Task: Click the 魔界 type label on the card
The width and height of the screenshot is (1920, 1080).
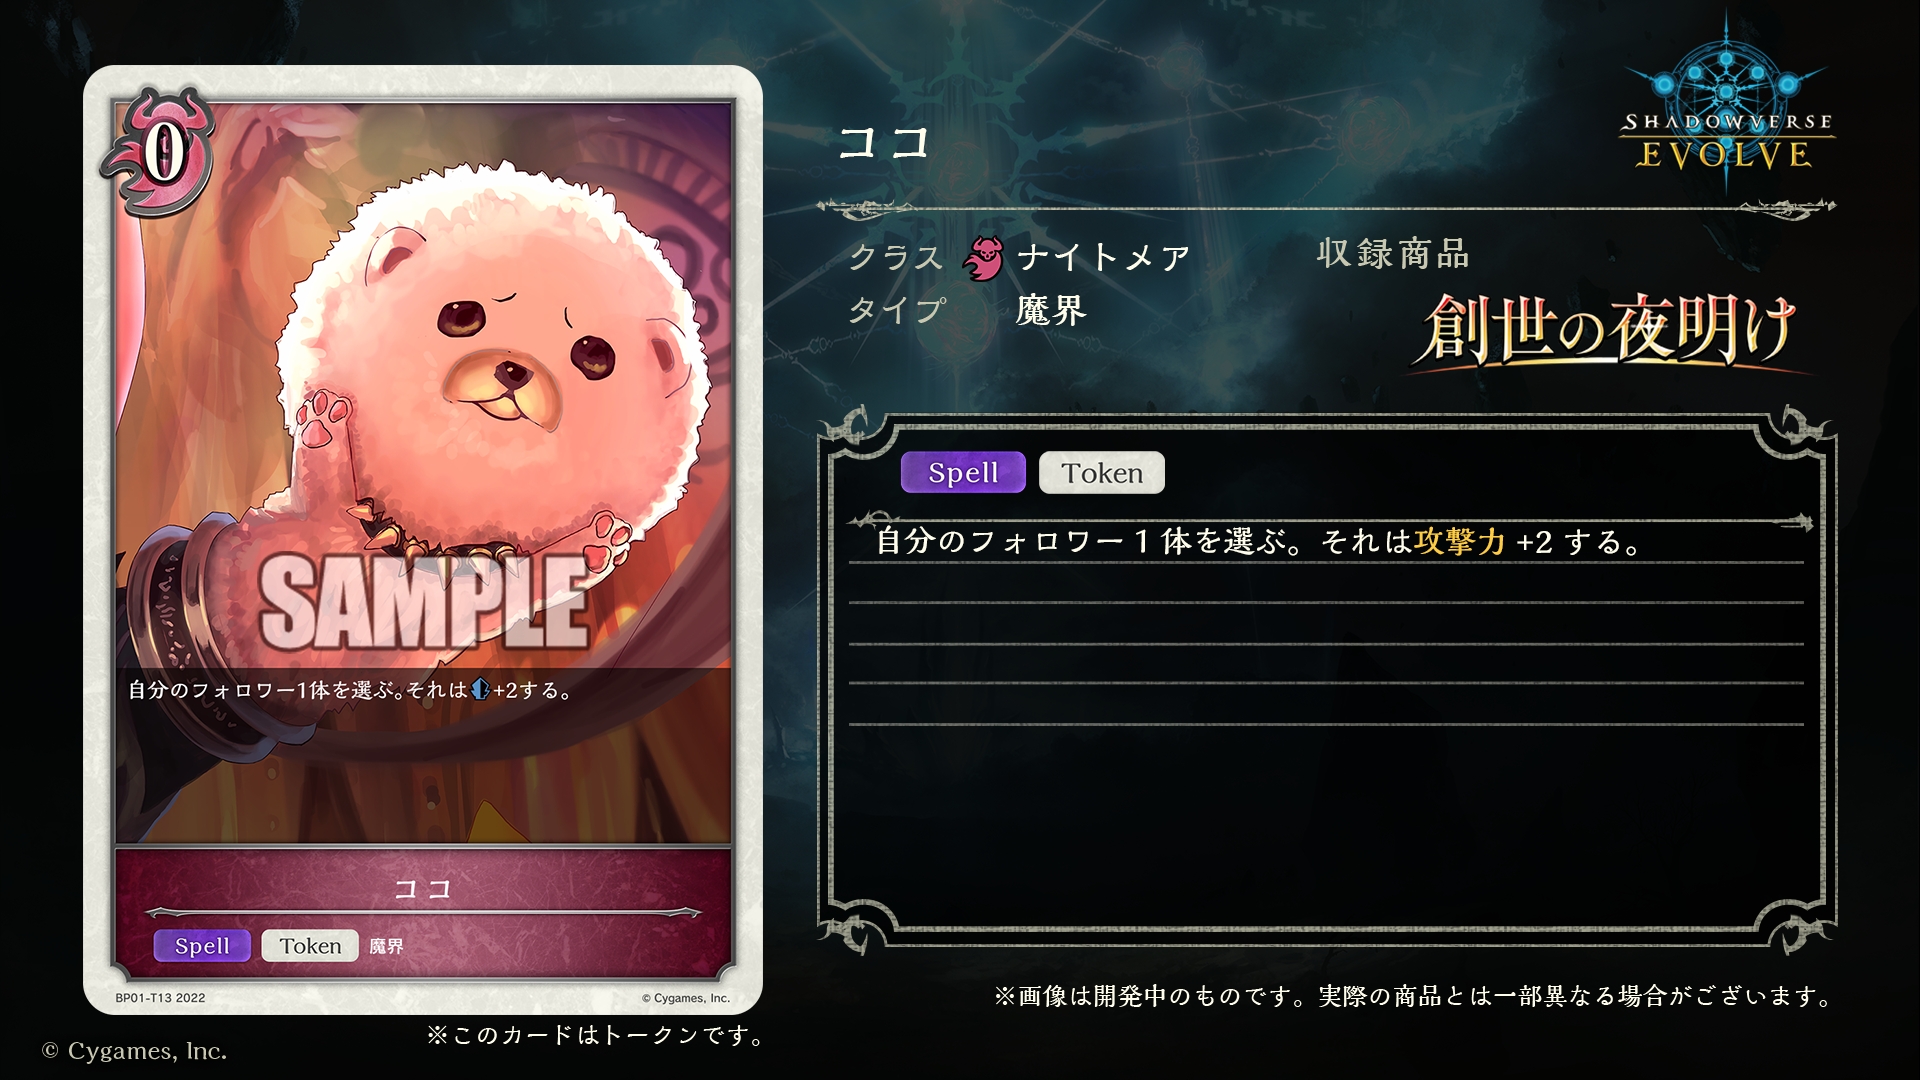Action: pos(386,946)
